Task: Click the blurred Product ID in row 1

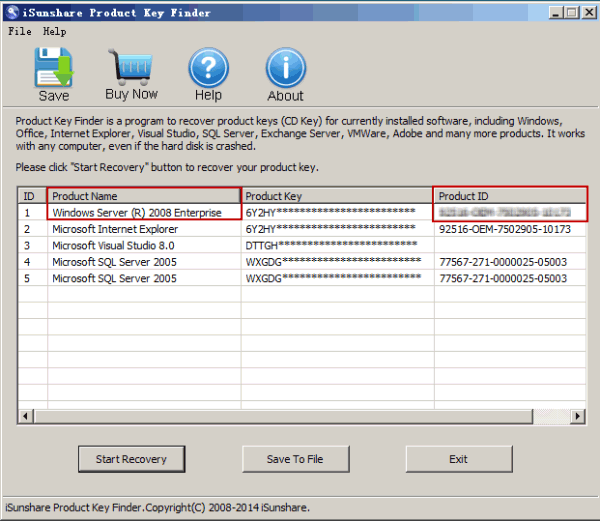Action: point(505,212)
